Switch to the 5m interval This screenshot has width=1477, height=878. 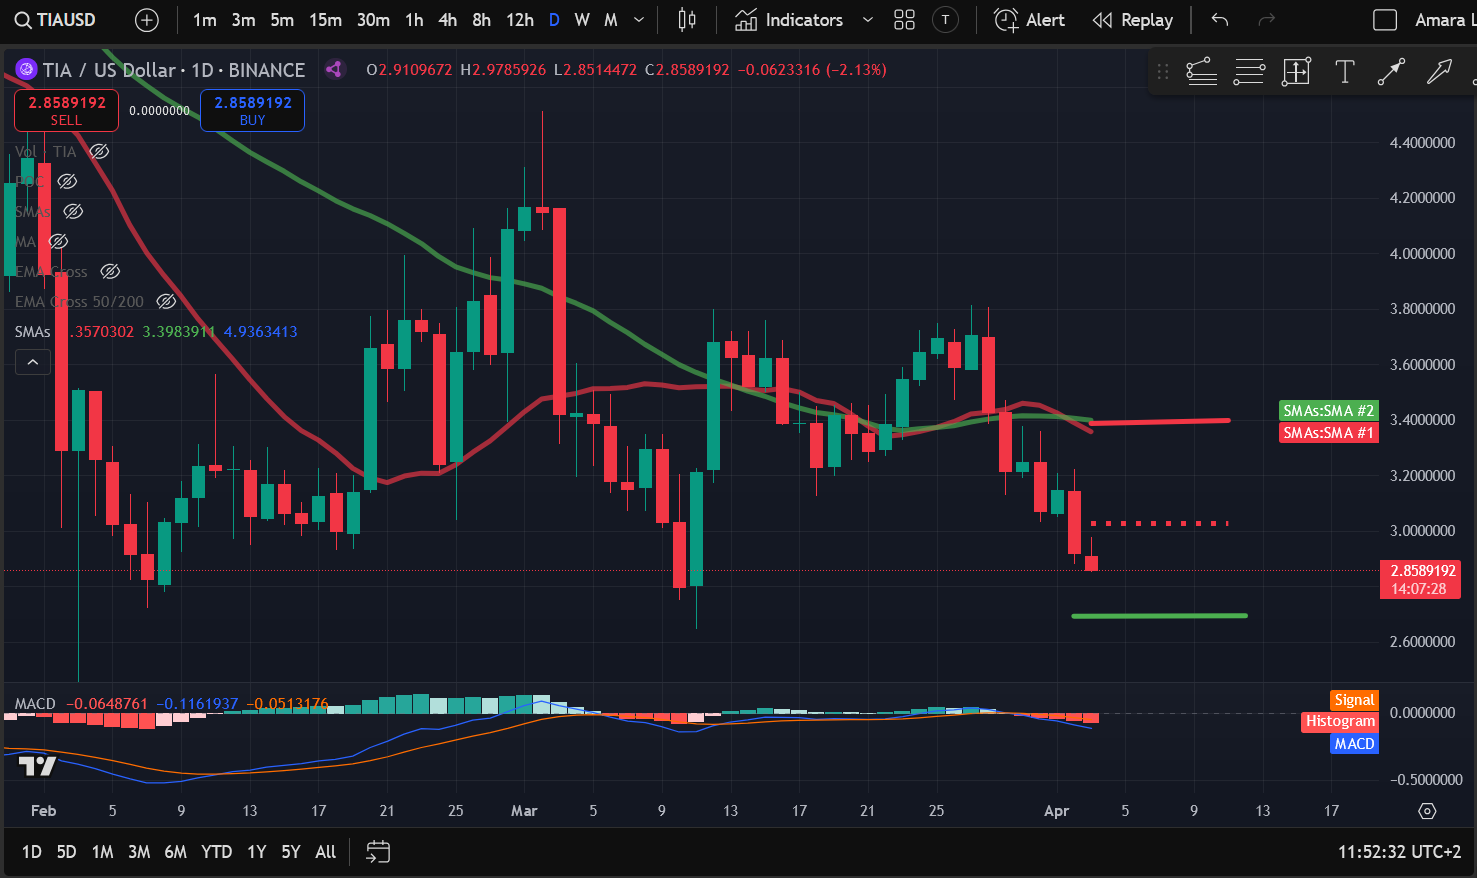(x=282, y=20)
